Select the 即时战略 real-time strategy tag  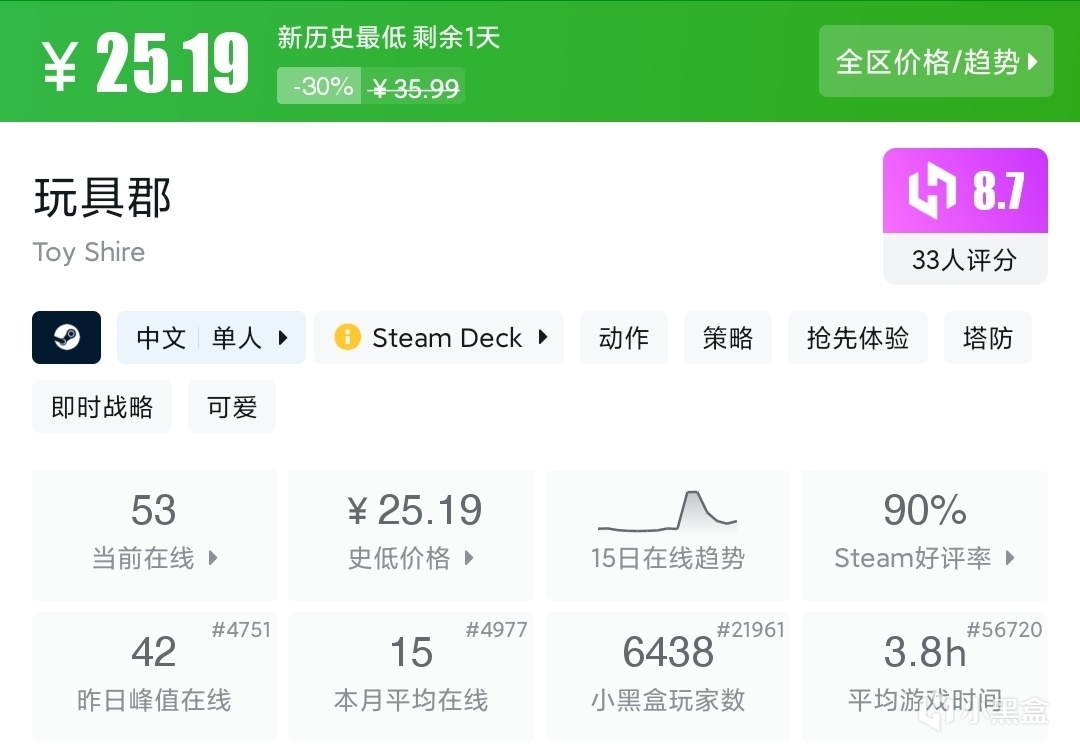[102, 407]
